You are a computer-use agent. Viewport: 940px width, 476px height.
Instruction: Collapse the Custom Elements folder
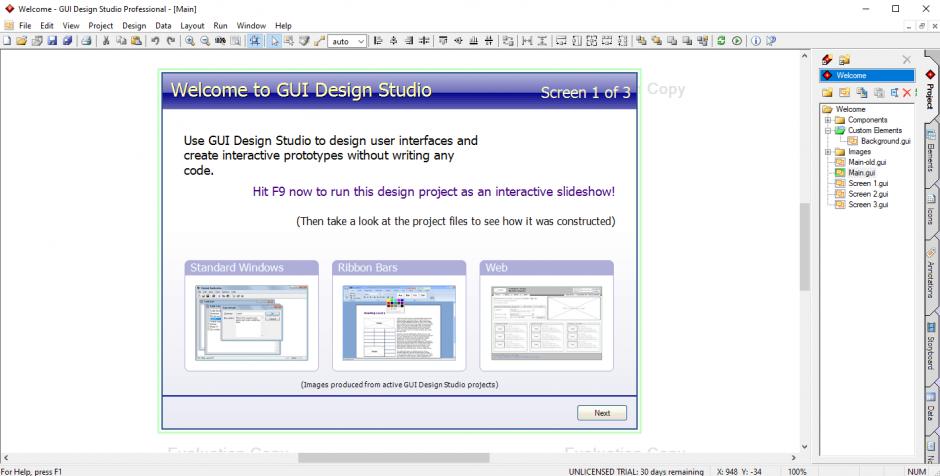pyautogui.click(x=828, y=130)
